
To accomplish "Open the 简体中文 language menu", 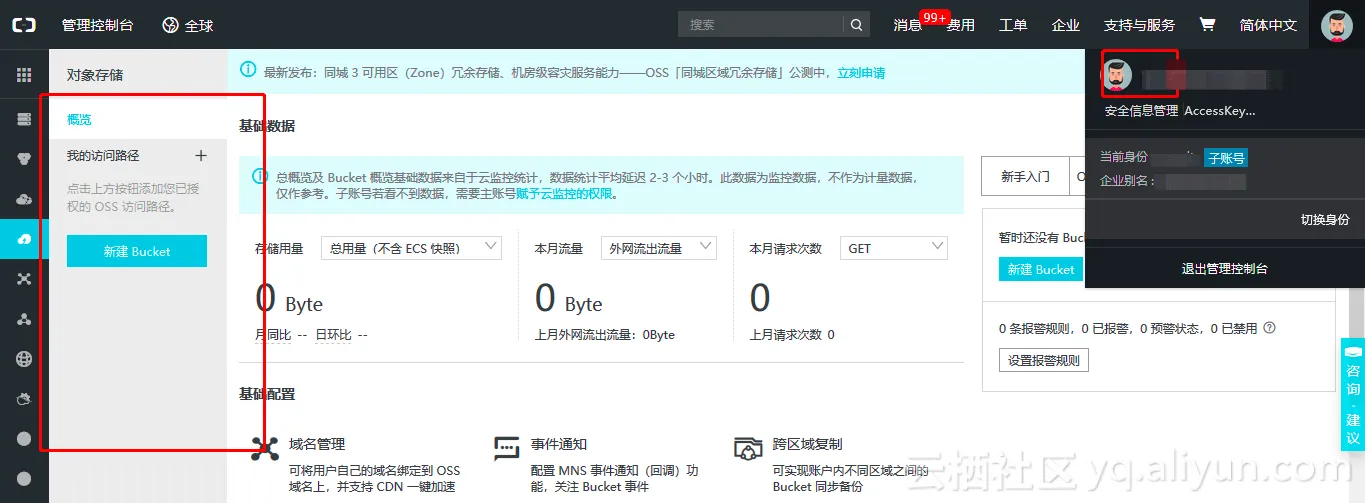I will [1267, 25].
